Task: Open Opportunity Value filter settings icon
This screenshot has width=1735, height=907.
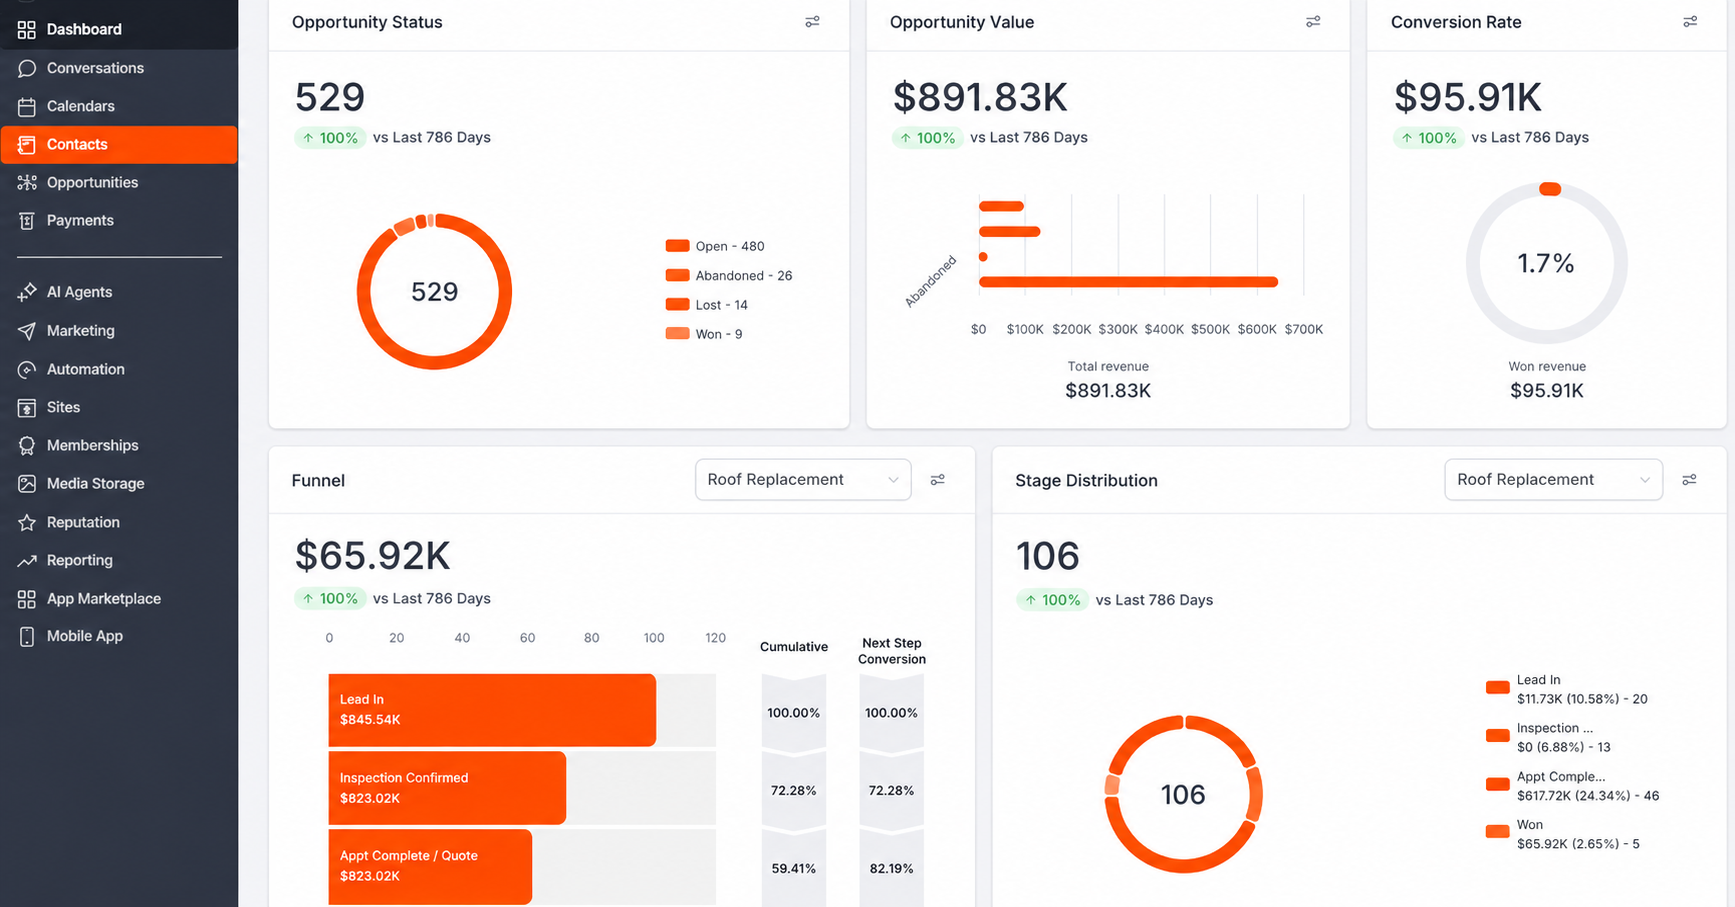Action: point(1313,21)
